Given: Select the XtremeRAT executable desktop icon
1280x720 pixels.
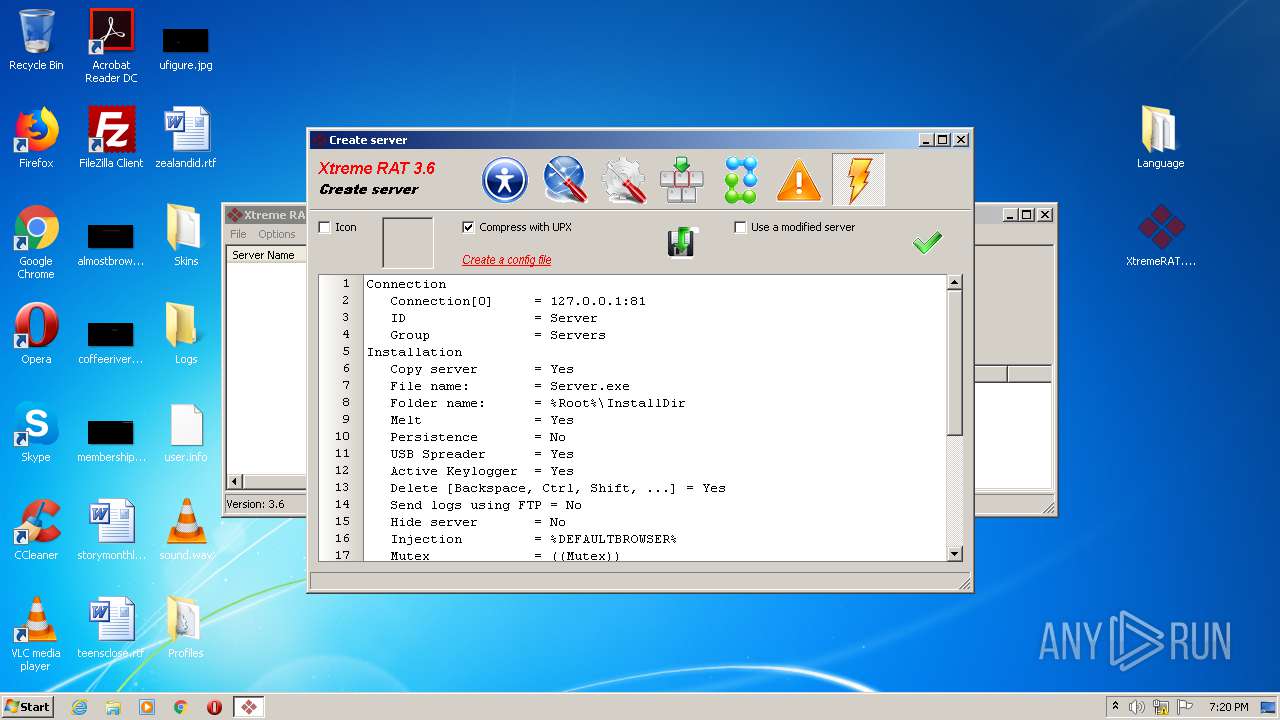Looking at the screenshot, I should (x=1161, y=236).
